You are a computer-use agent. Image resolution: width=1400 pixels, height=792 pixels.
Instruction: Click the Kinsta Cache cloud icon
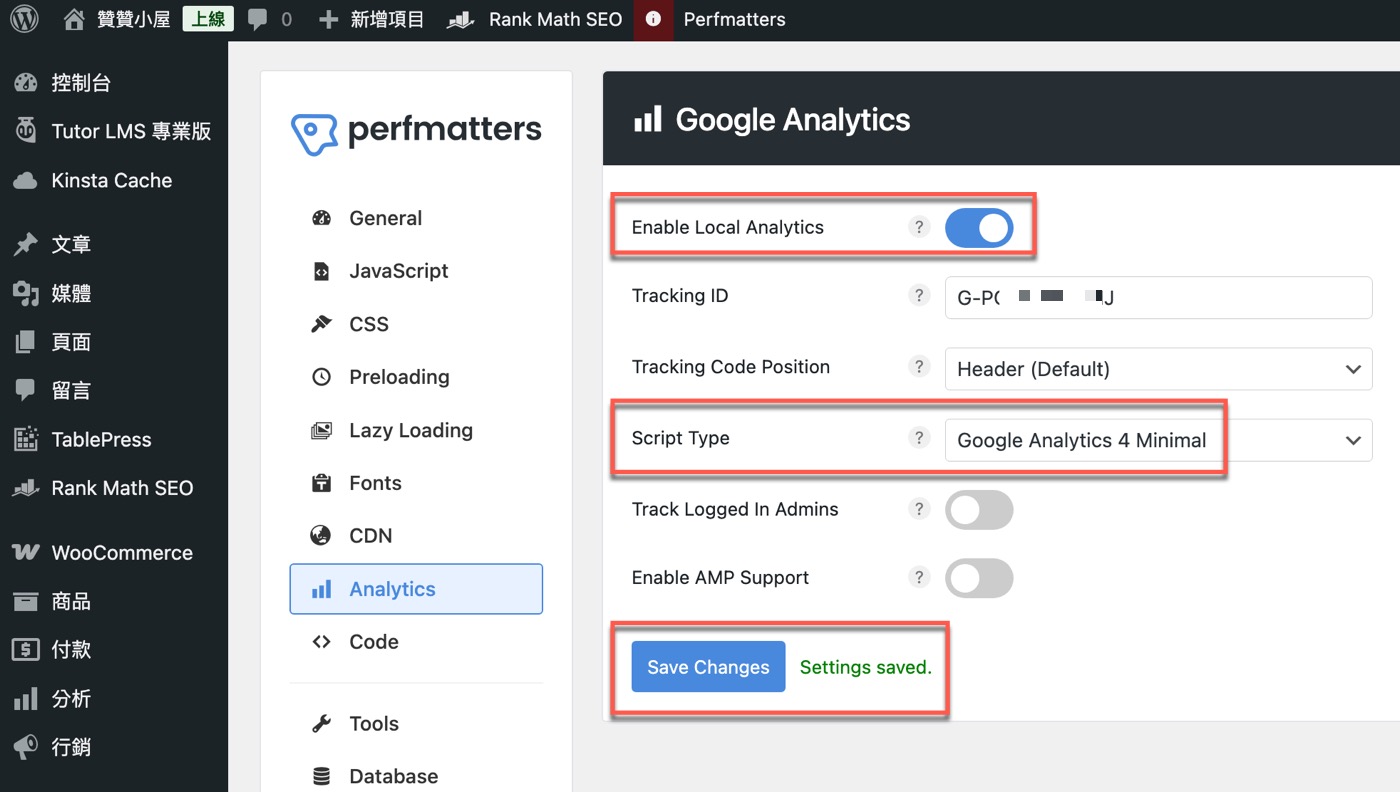coord(26,180)
